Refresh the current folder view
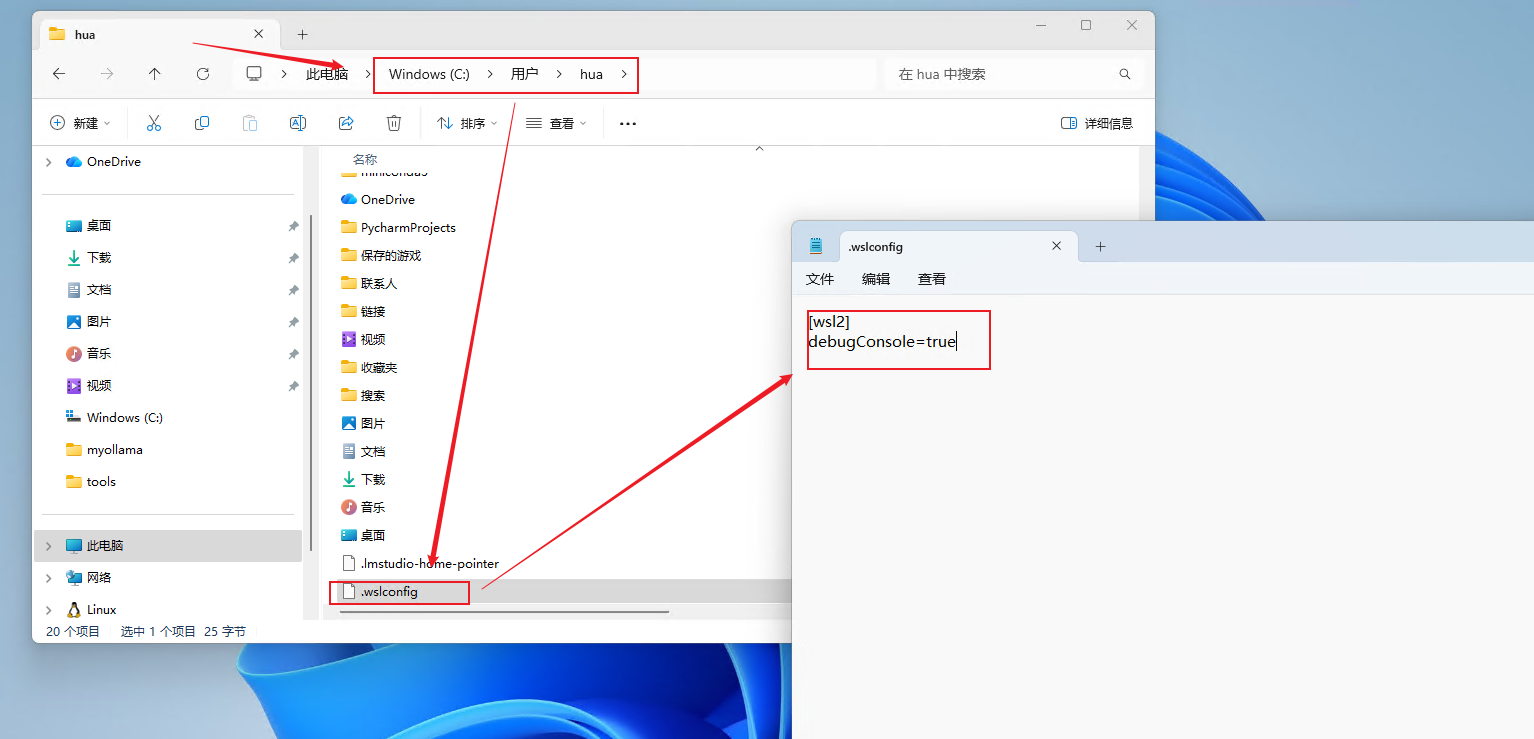The width and height of the screenshot is (1534, 739). [x=203, y=74]
